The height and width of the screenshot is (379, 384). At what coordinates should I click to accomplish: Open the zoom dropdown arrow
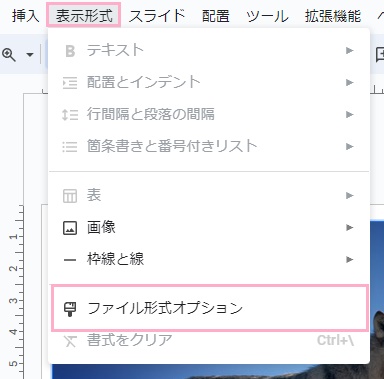pyautogui.click(x=30, y=54)
